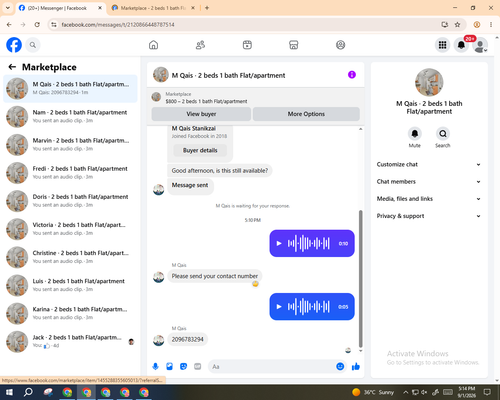
Task: Open Buyer details for M Qais Stanikzai
Action: pos(200,150)
